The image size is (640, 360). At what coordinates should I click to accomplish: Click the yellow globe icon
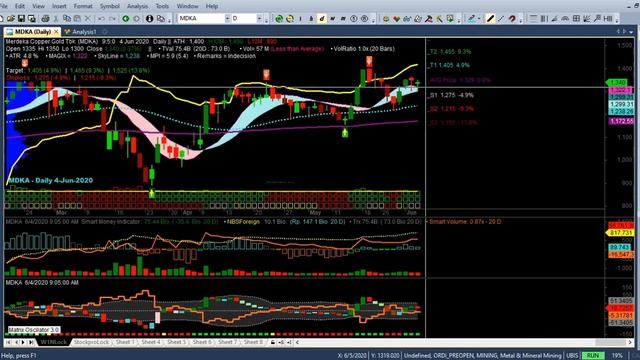point(289,18)
